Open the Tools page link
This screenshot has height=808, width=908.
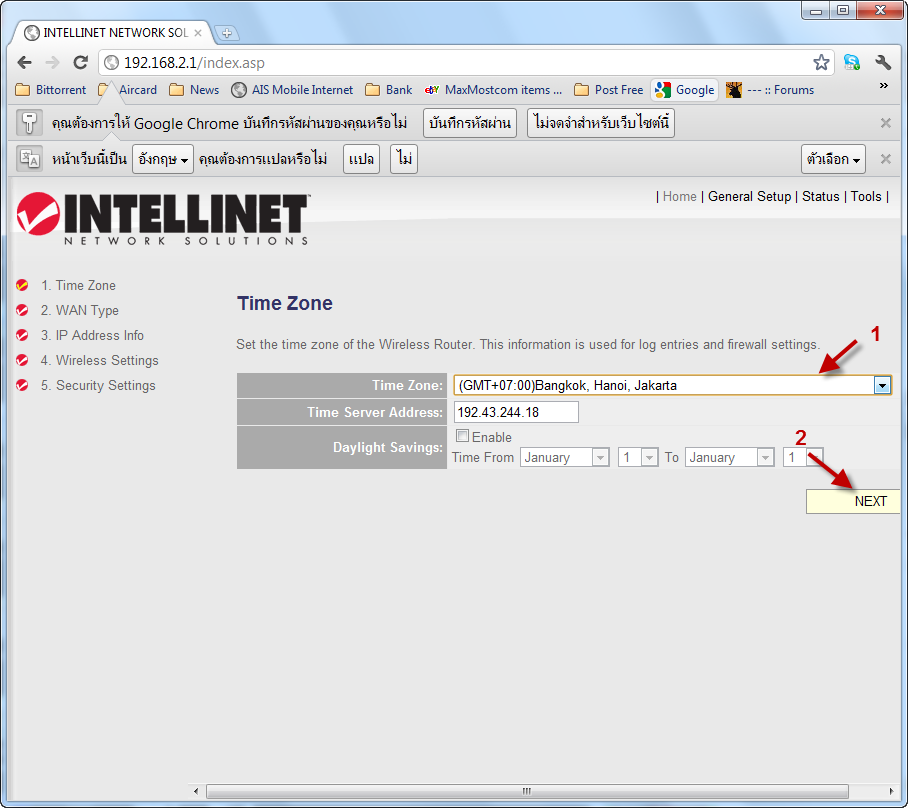866,196
